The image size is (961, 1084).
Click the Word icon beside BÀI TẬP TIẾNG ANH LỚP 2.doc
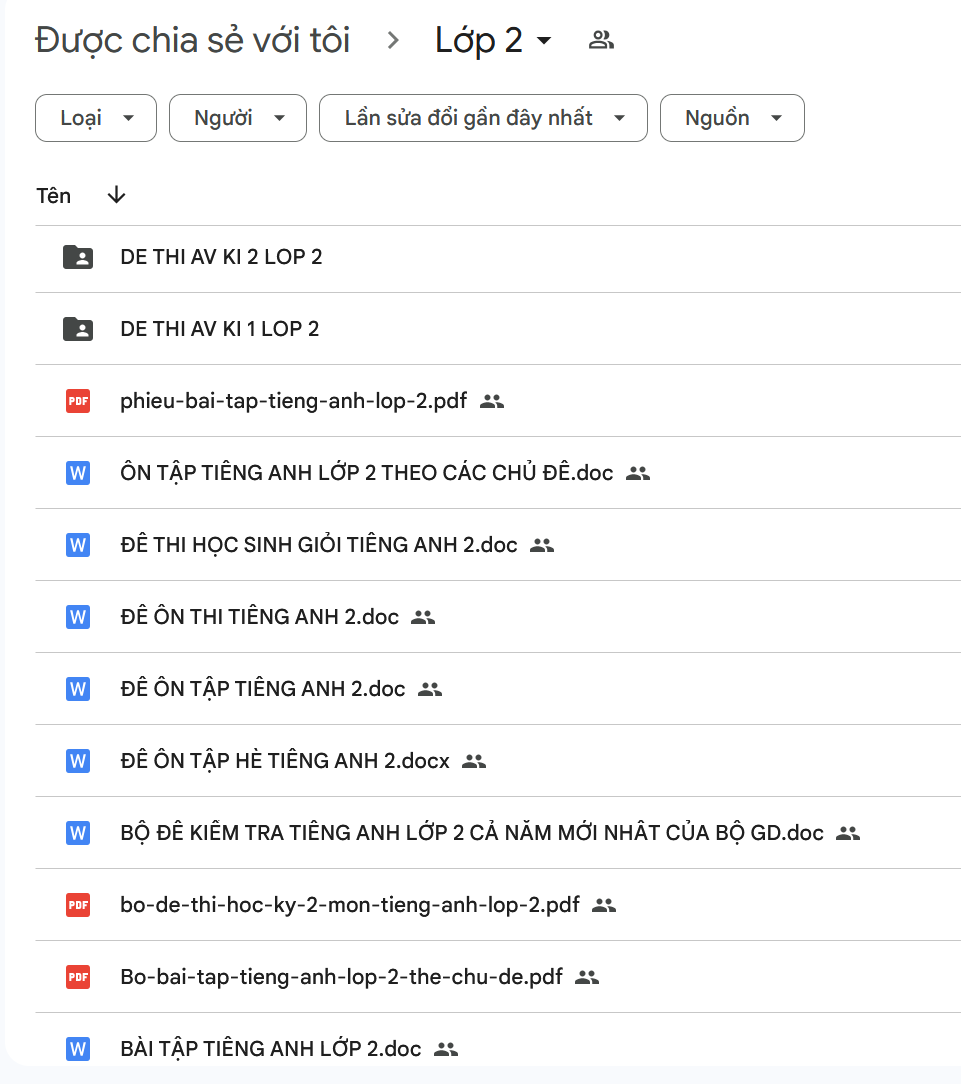pyautogui.click(x=78, y=1049)
